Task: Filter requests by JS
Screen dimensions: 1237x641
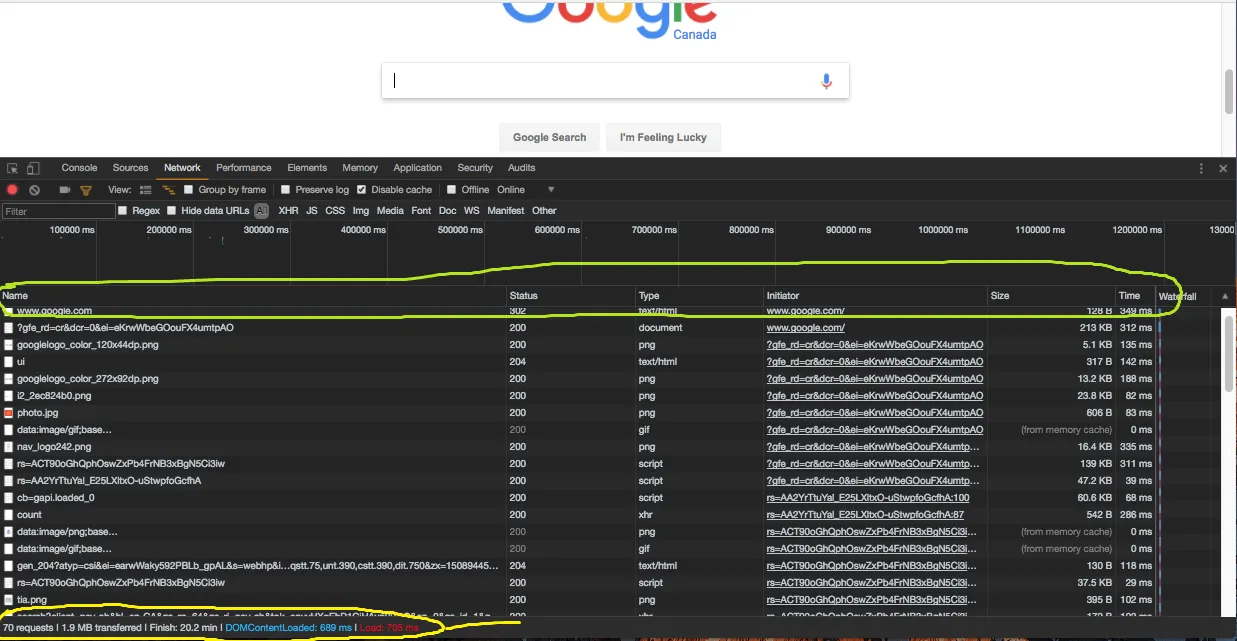Action: point(312,211)
